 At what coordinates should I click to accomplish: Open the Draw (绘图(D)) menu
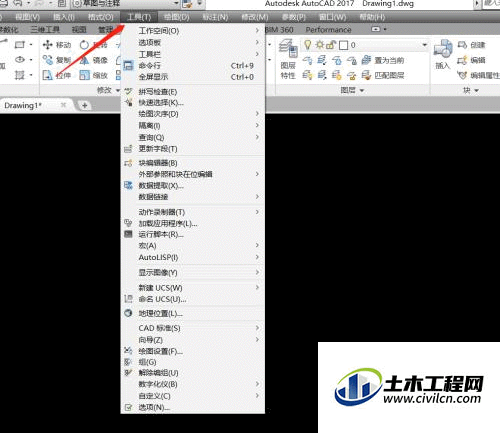click(x=177, y=17)
